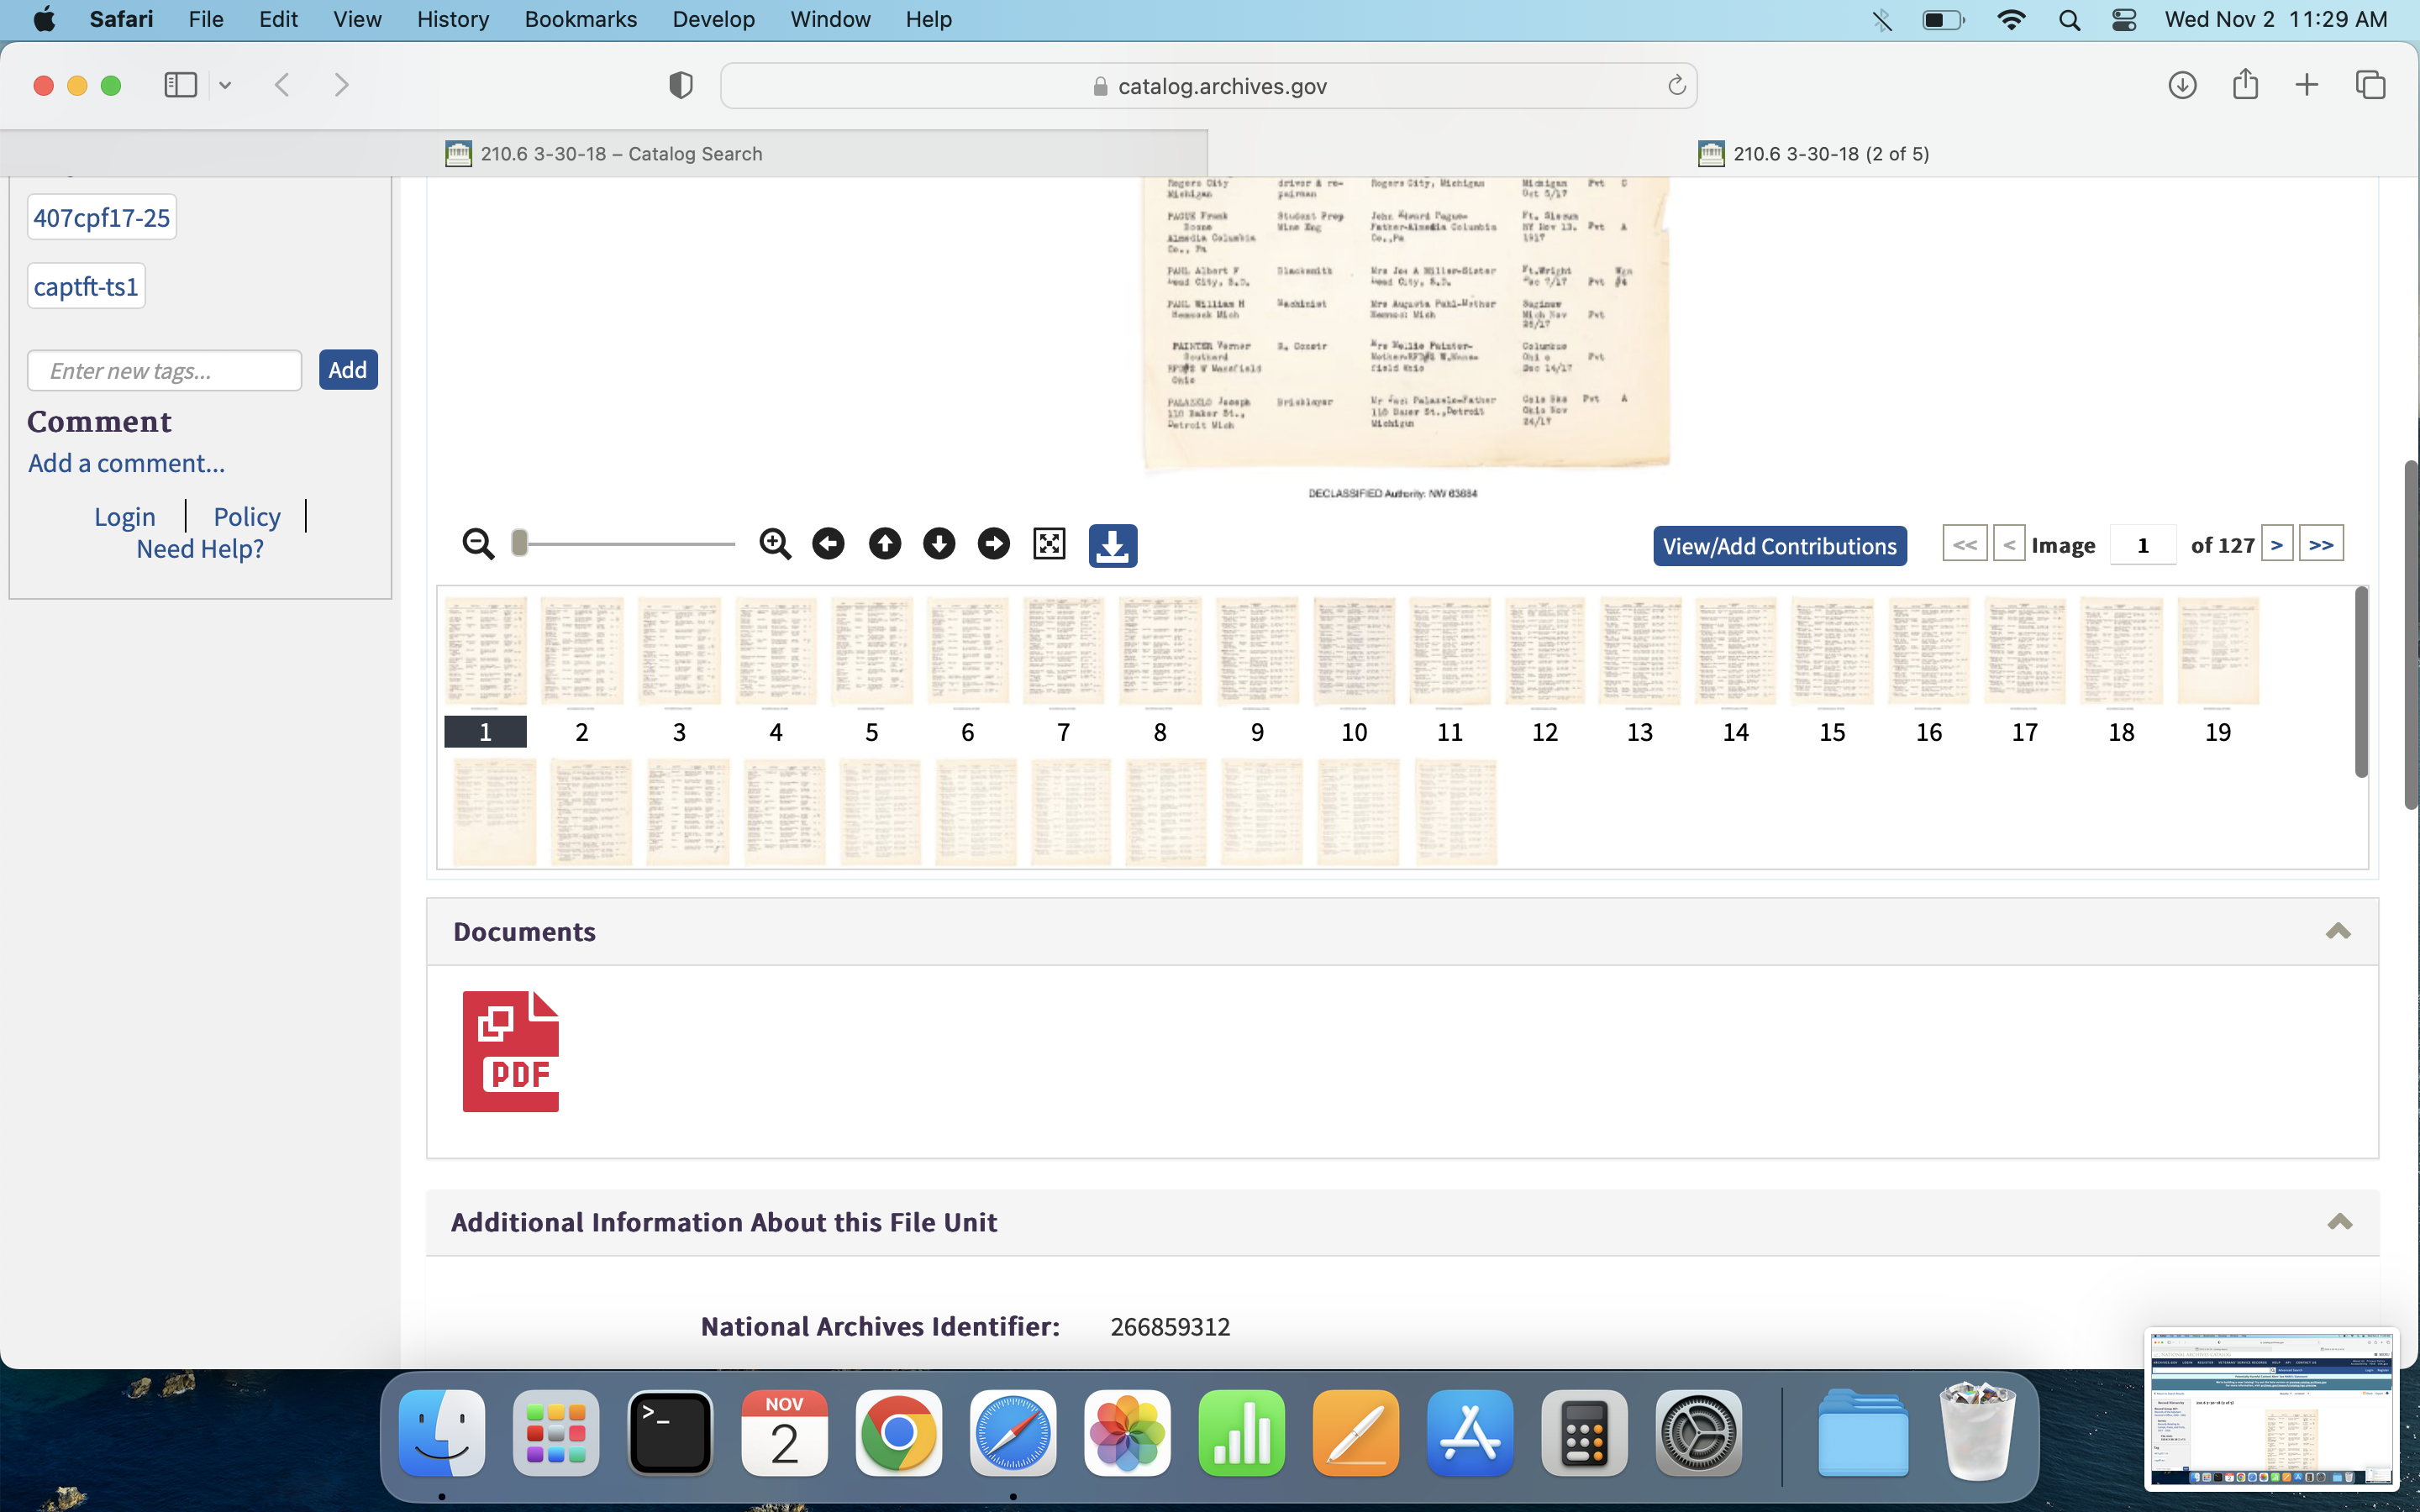The width and height of the screenshot is (2420, 1512).
Task: Pan image down with arrow icon
Action: 938,544
